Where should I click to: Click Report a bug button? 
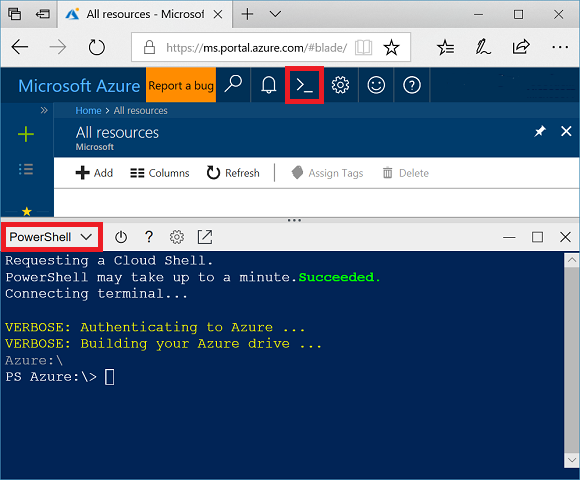point(181,85)
